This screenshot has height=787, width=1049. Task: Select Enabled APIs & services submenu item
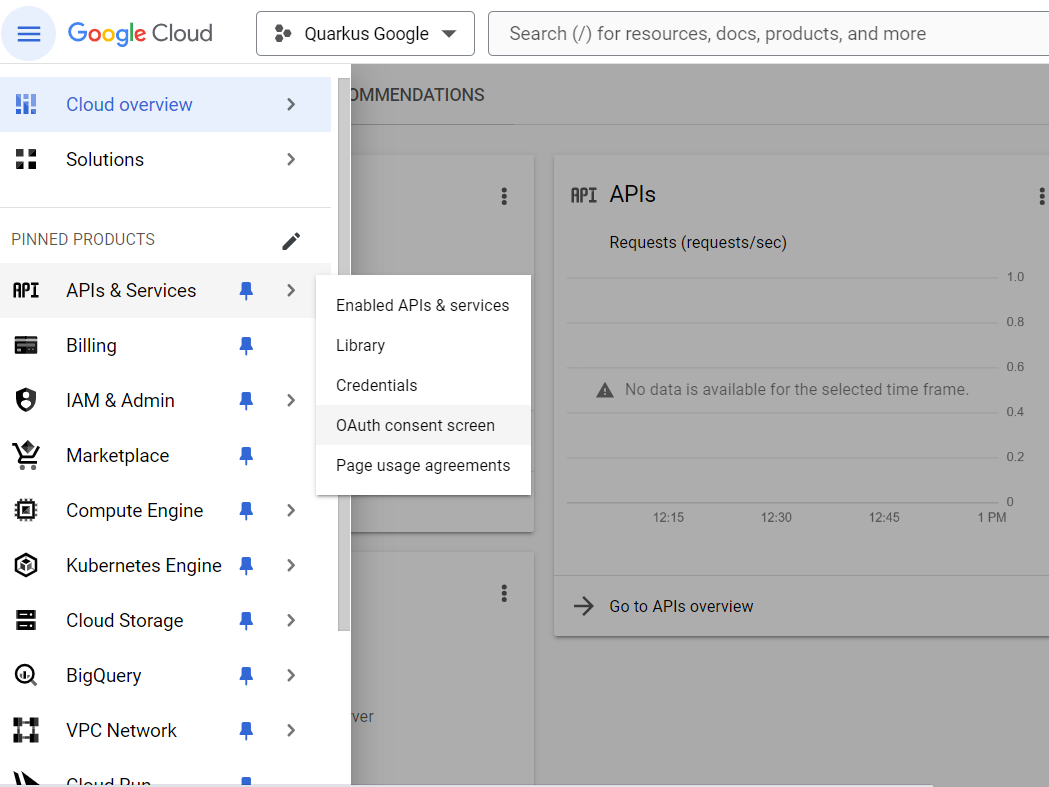[423, 305]
